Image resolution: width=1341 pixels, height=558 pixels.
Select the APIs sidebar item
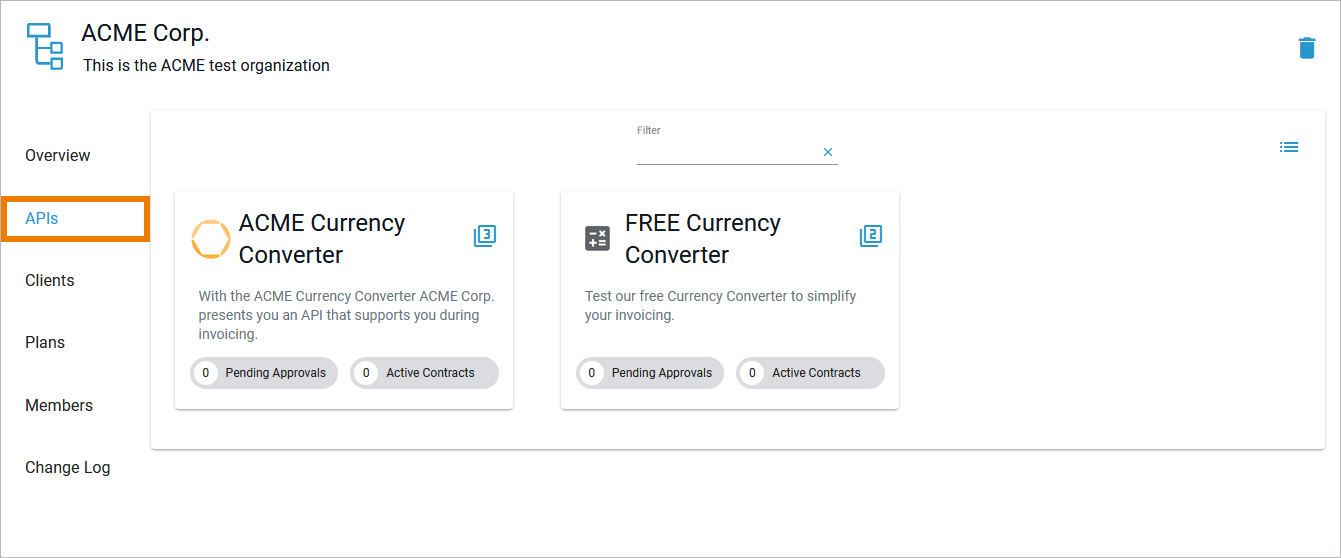(x=42, y=219)
